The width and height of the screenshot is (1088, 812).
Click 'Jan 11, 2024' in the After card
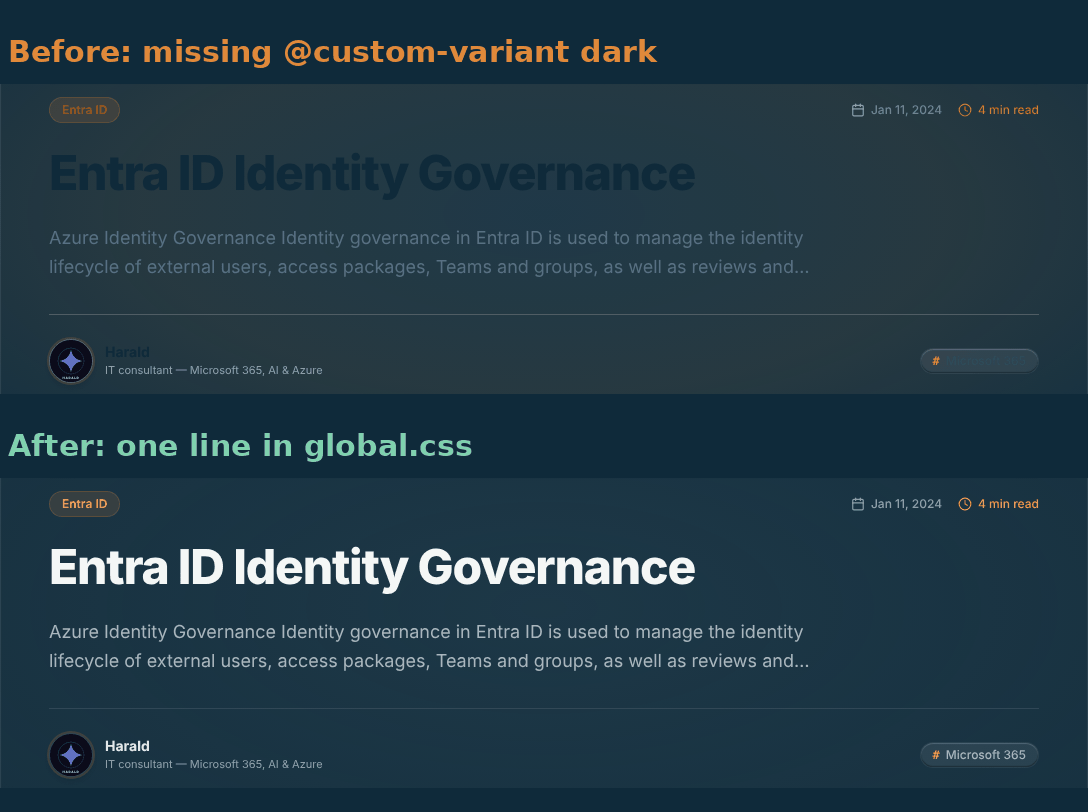906,504
